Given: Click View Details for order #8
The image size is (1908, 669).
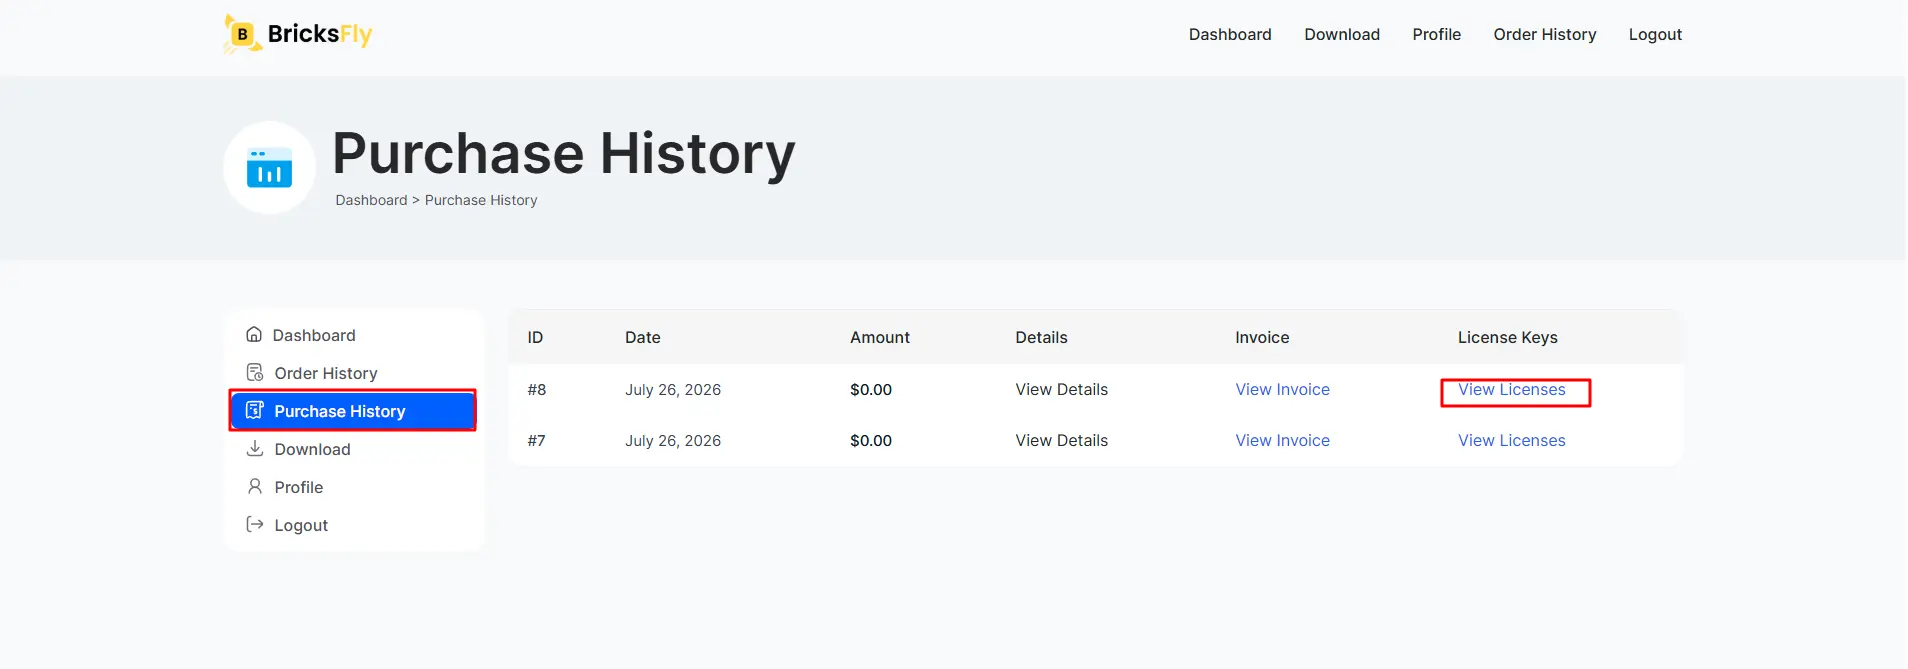Looking at the screenshot, I should pyautogui.click(x=1061, y=389).
